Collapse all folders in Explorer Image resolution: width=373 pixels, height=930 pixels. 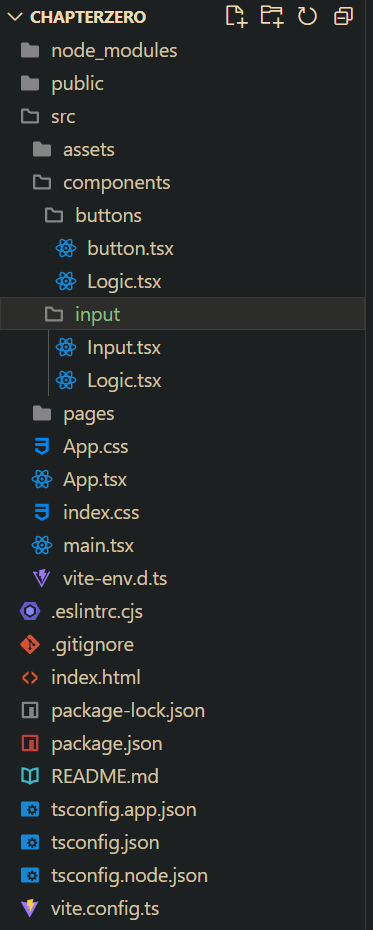coord(343,17)
